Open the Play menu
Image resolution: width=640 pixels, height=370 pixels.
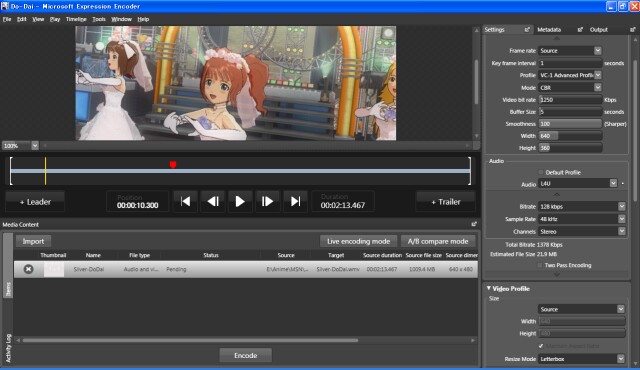pos(55,19)
